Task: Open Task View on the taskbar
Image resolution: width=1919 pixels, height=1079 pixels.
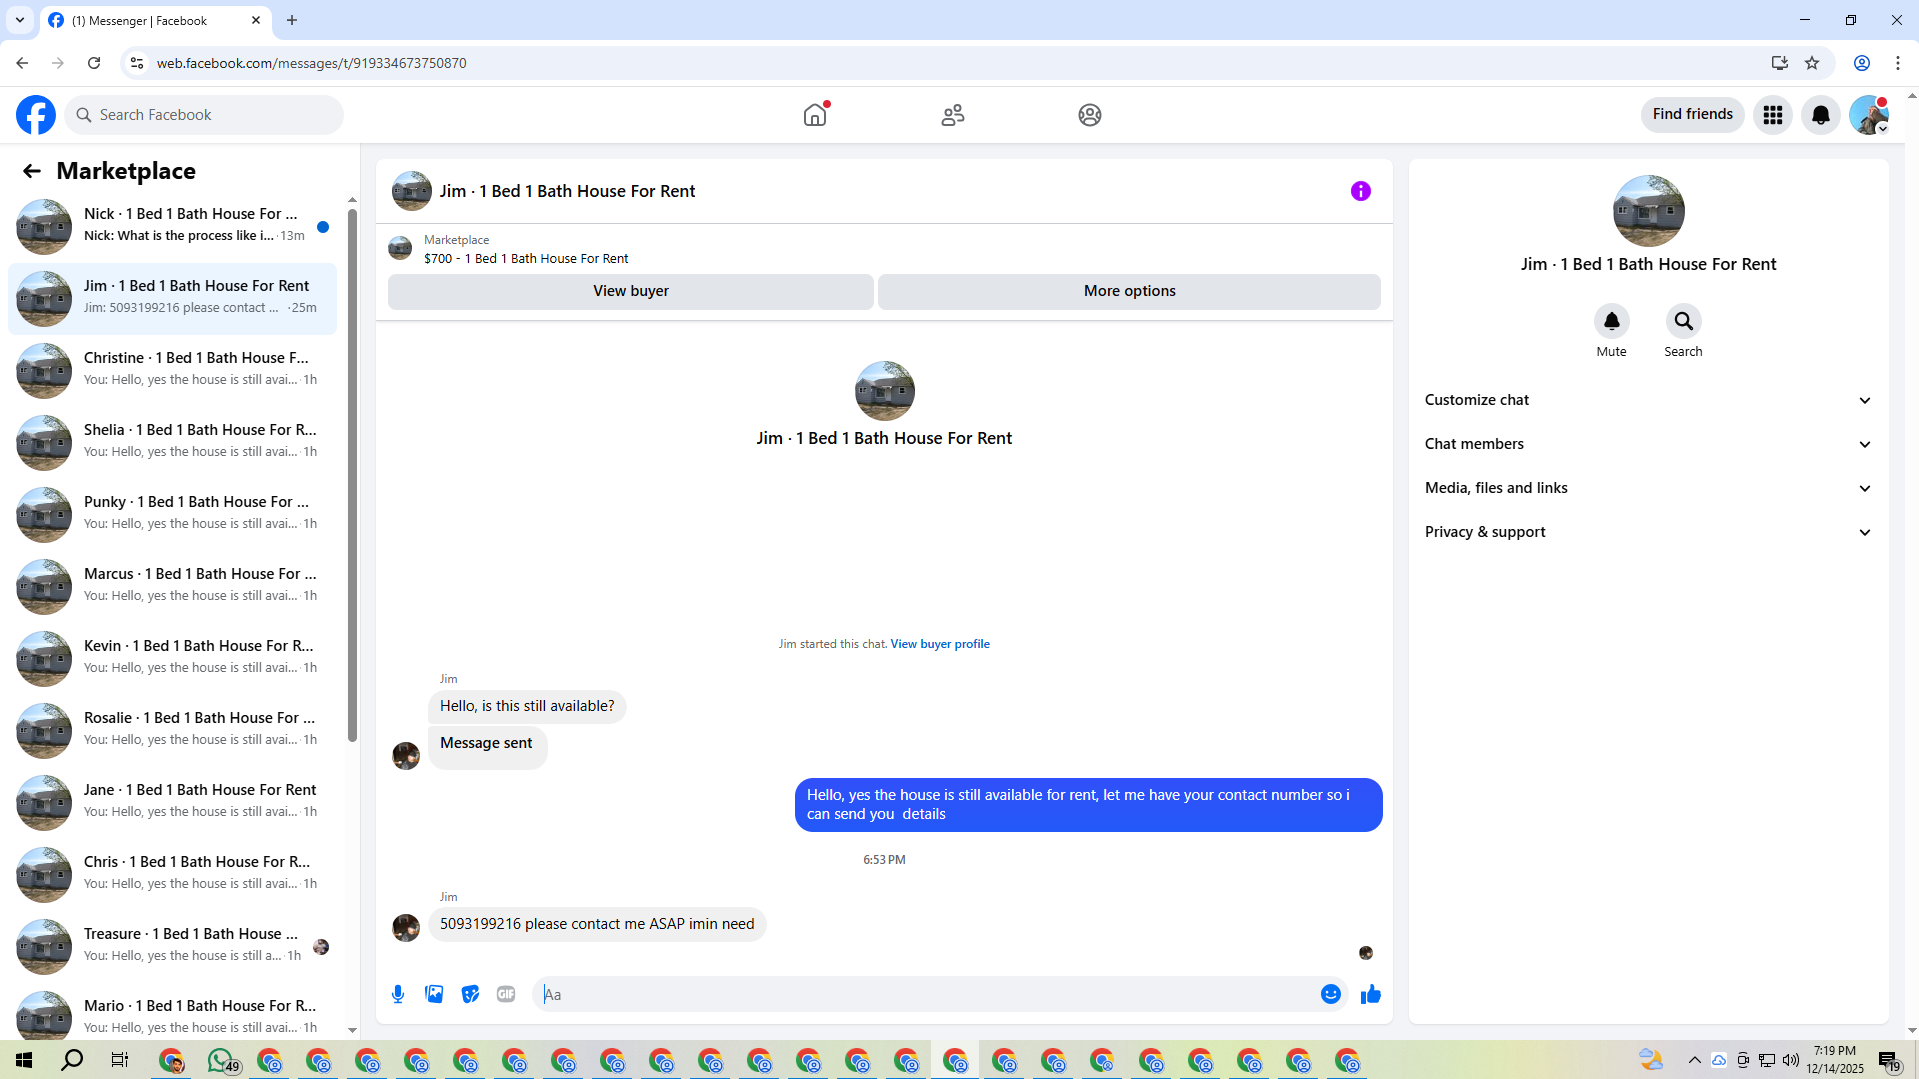Action: pos(120,1060)
